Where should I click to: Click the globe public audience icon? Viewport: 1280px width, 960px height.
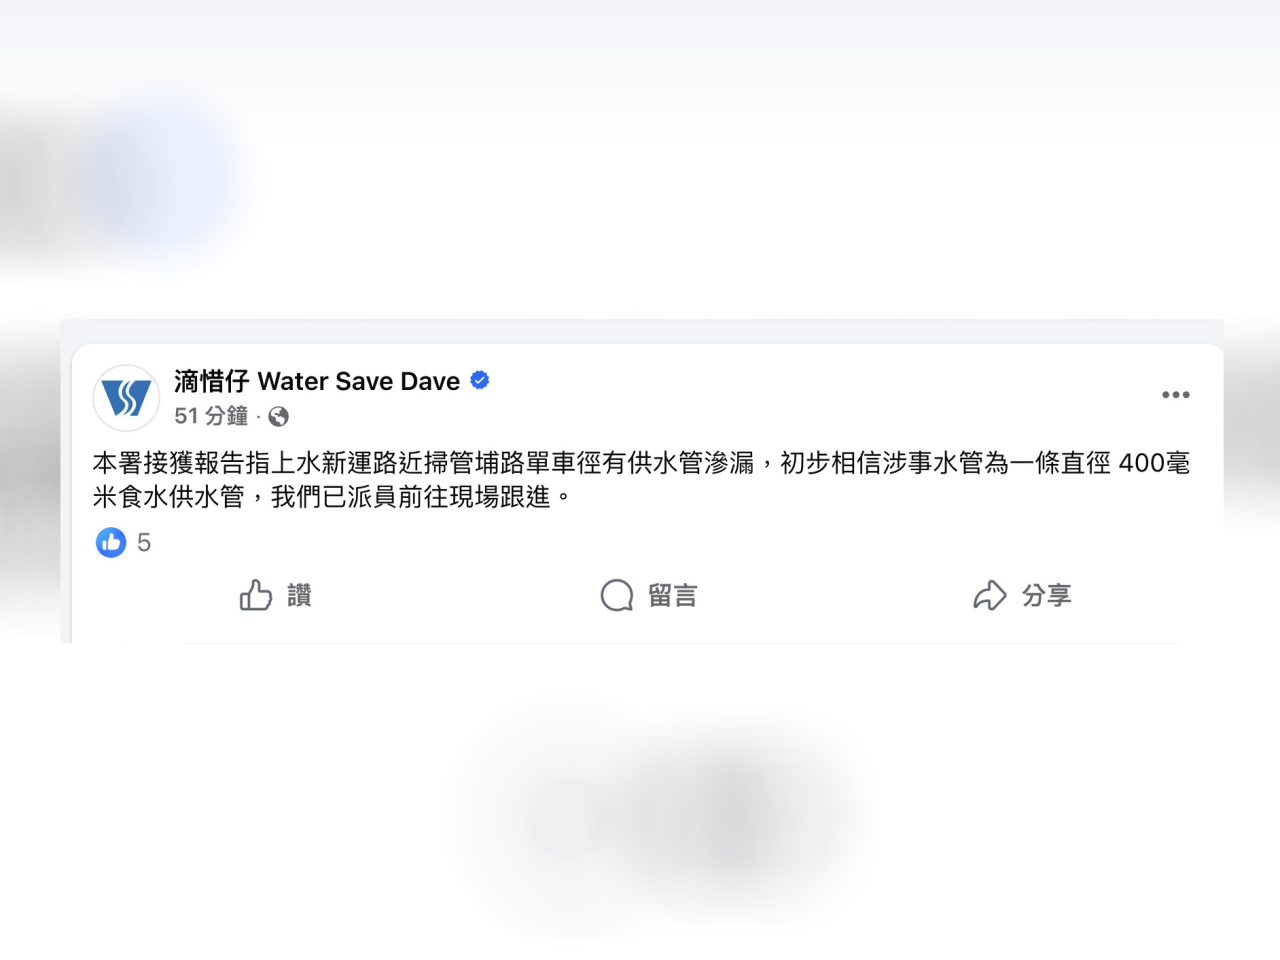[279, 416]
